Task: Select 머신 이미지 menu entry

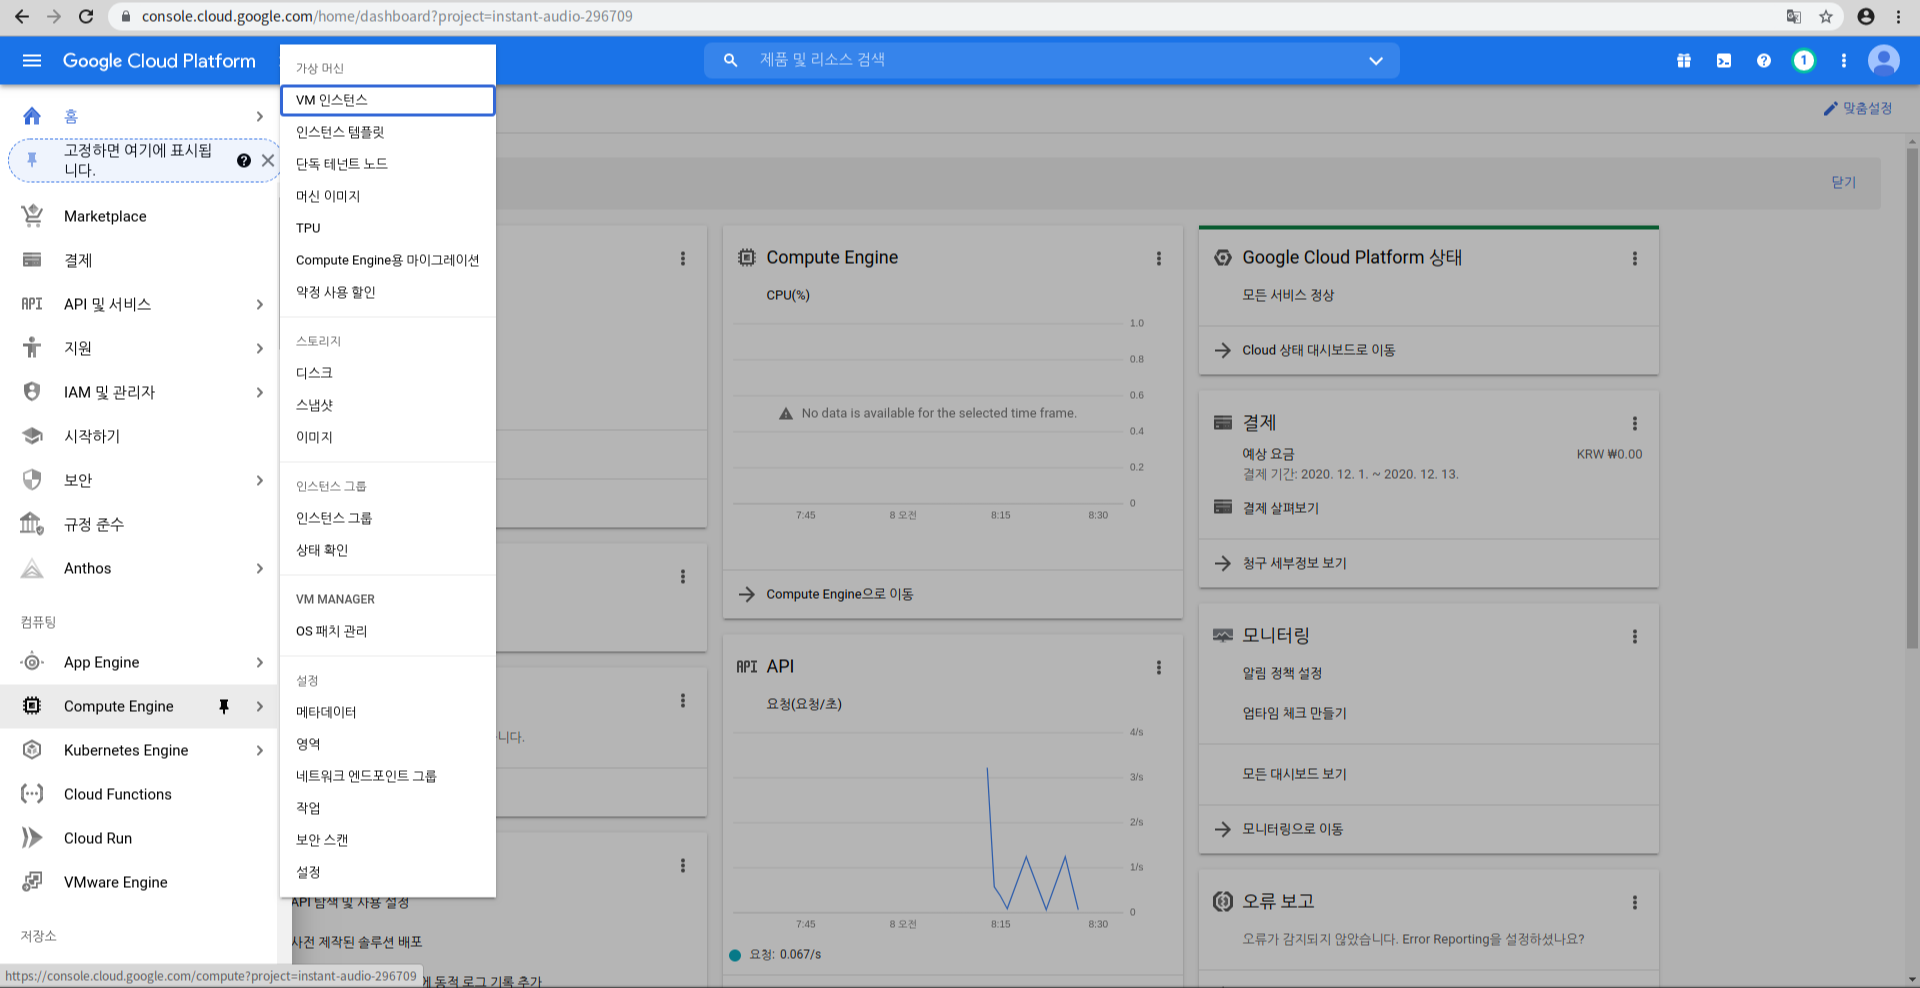Action: [x=388, y=196]
